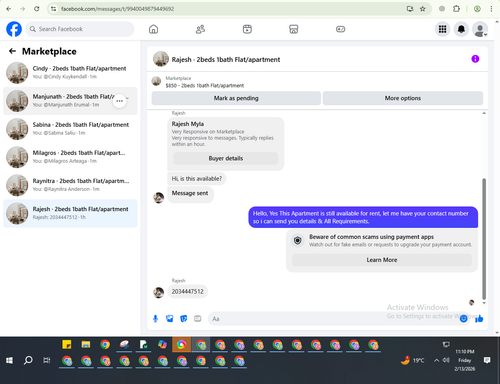Open Task View on taskbar
Screen dimensions: 500x384
(47, 360)
